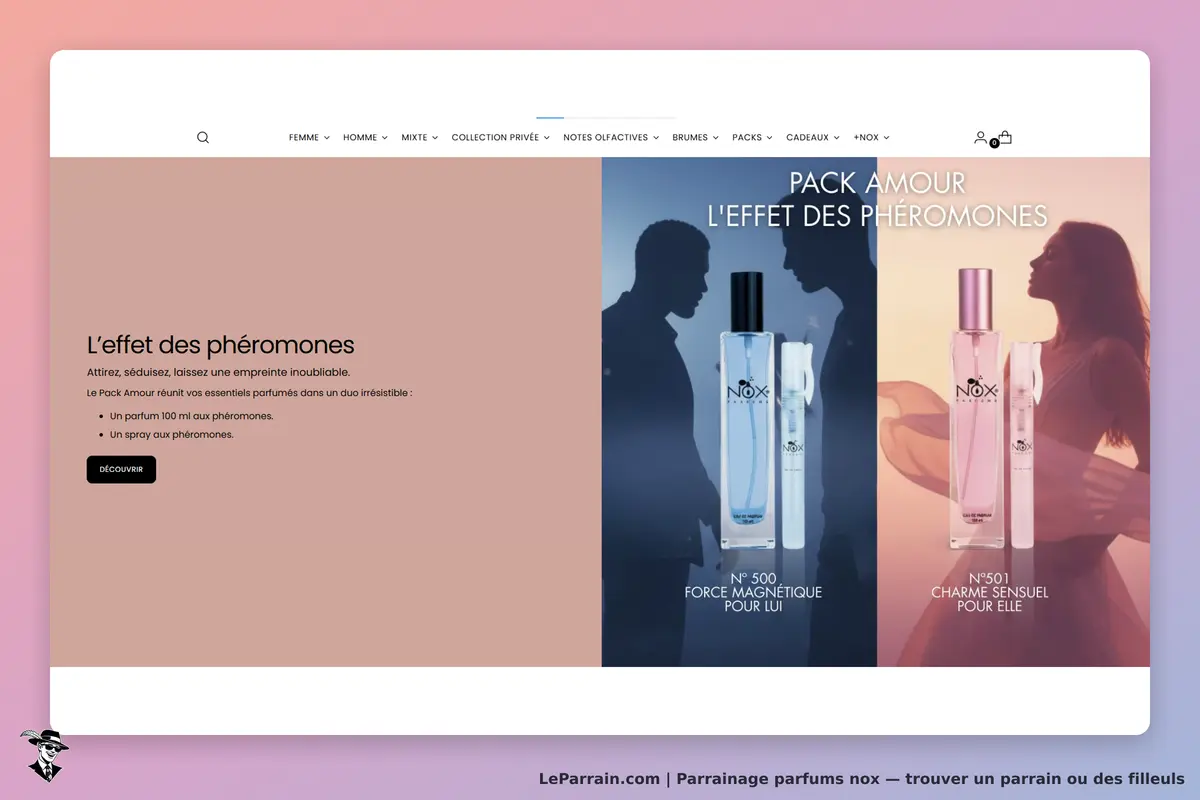
Task: Click the 'L’effet des phéromones' heading
Action: coord(221,345)
